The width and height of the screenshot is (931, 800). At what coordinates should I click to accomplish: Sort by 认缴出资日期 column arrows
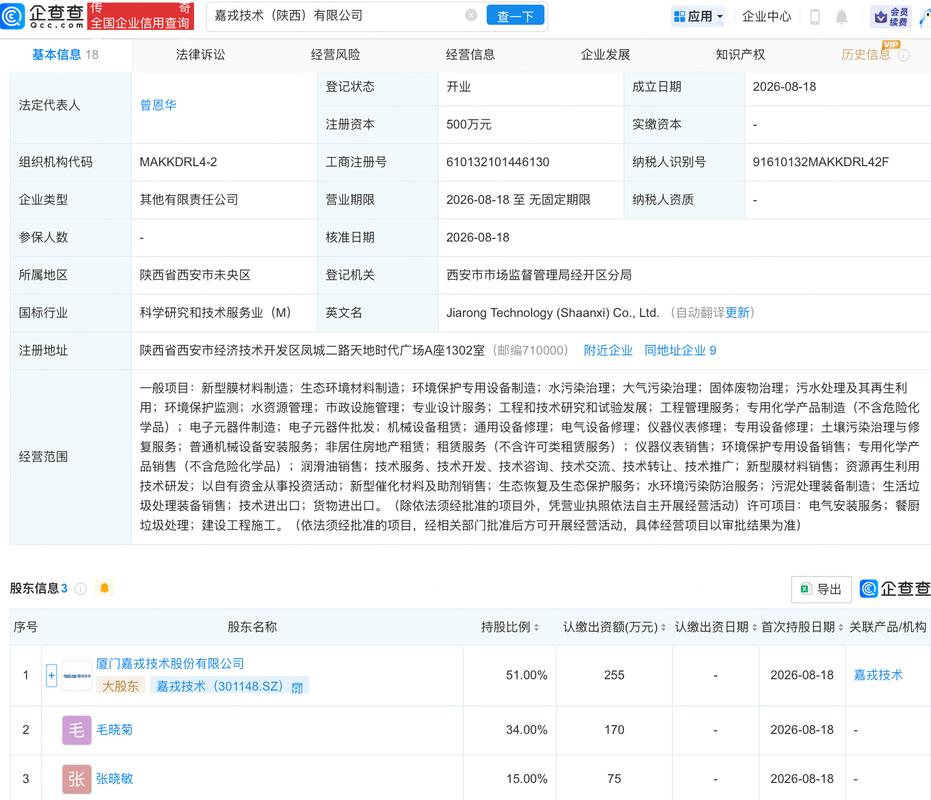[755, 627]
